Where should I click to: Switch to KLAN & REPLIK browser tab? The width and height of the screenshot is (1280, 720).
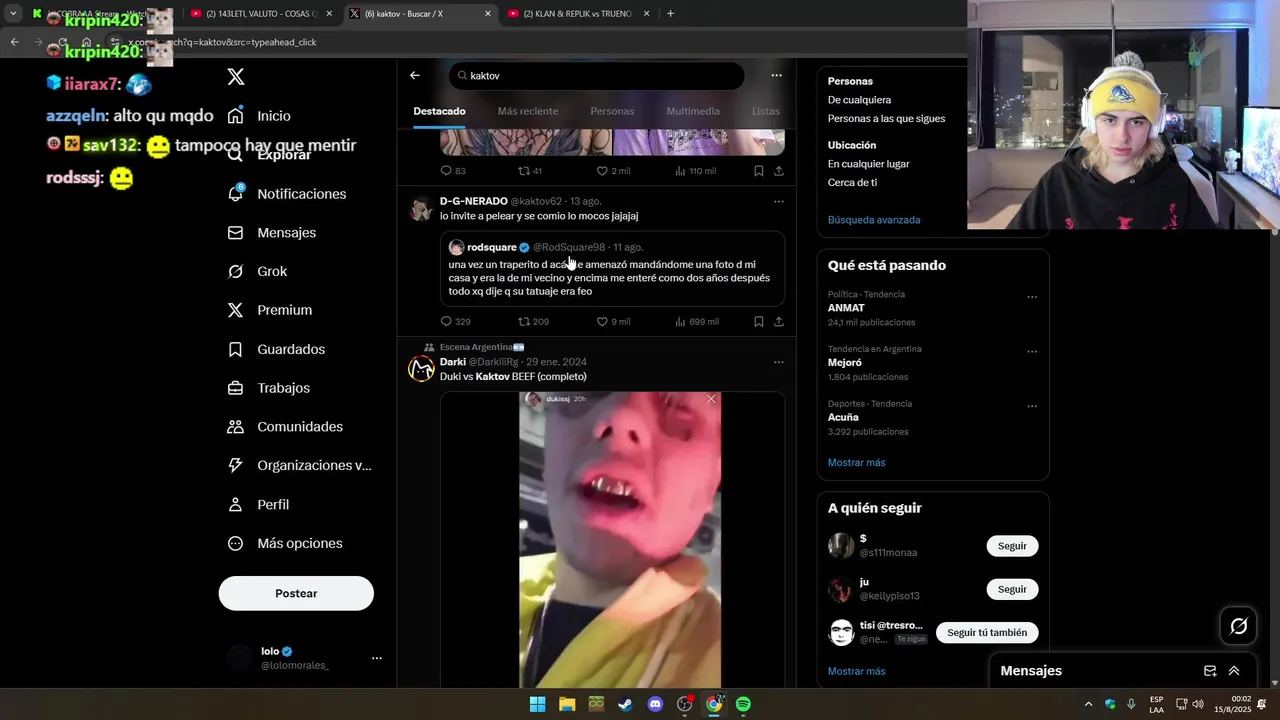(x=578, y=14)
